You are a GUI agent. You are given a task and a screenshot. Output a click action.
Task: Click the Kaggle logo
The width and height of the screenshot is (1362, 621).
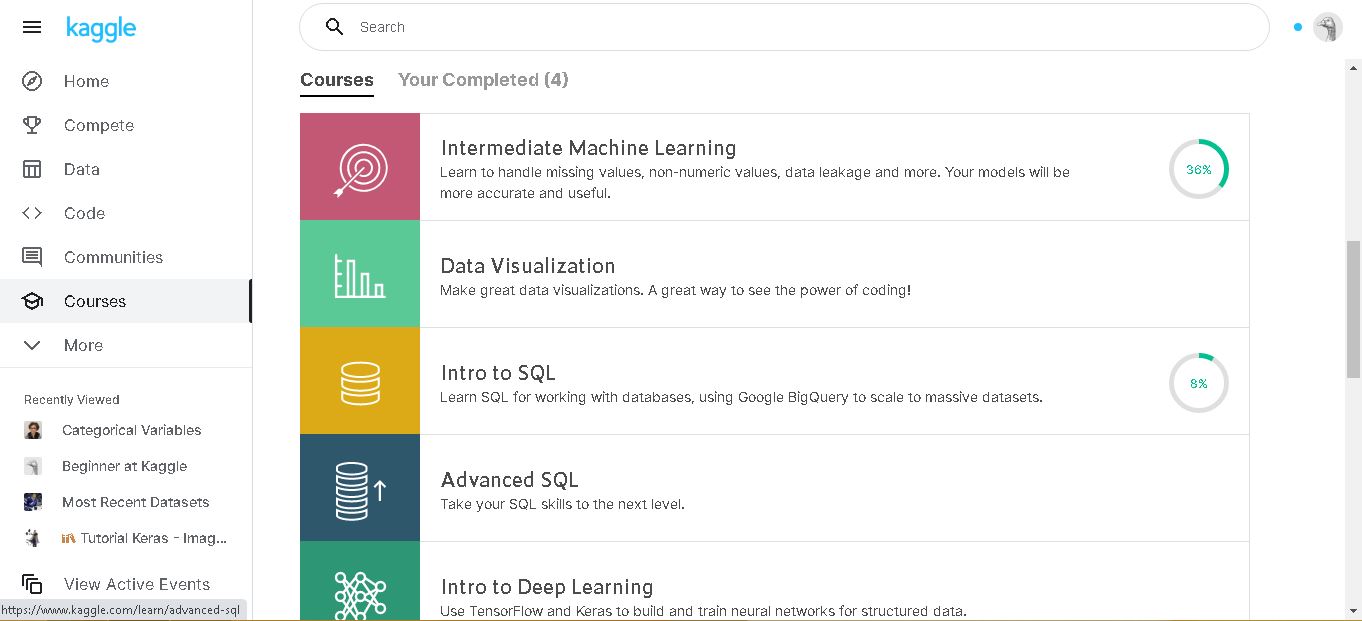pyautogui.click(x=100, y=28)
